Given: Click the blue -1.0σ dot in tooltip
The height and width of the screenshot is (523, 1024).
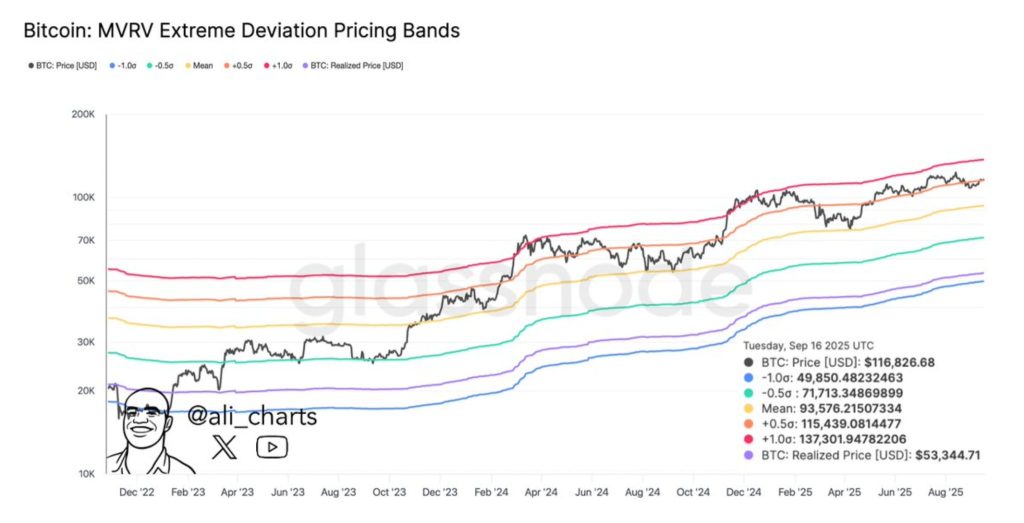Looking at the screenshot, I should pos(749,378).
